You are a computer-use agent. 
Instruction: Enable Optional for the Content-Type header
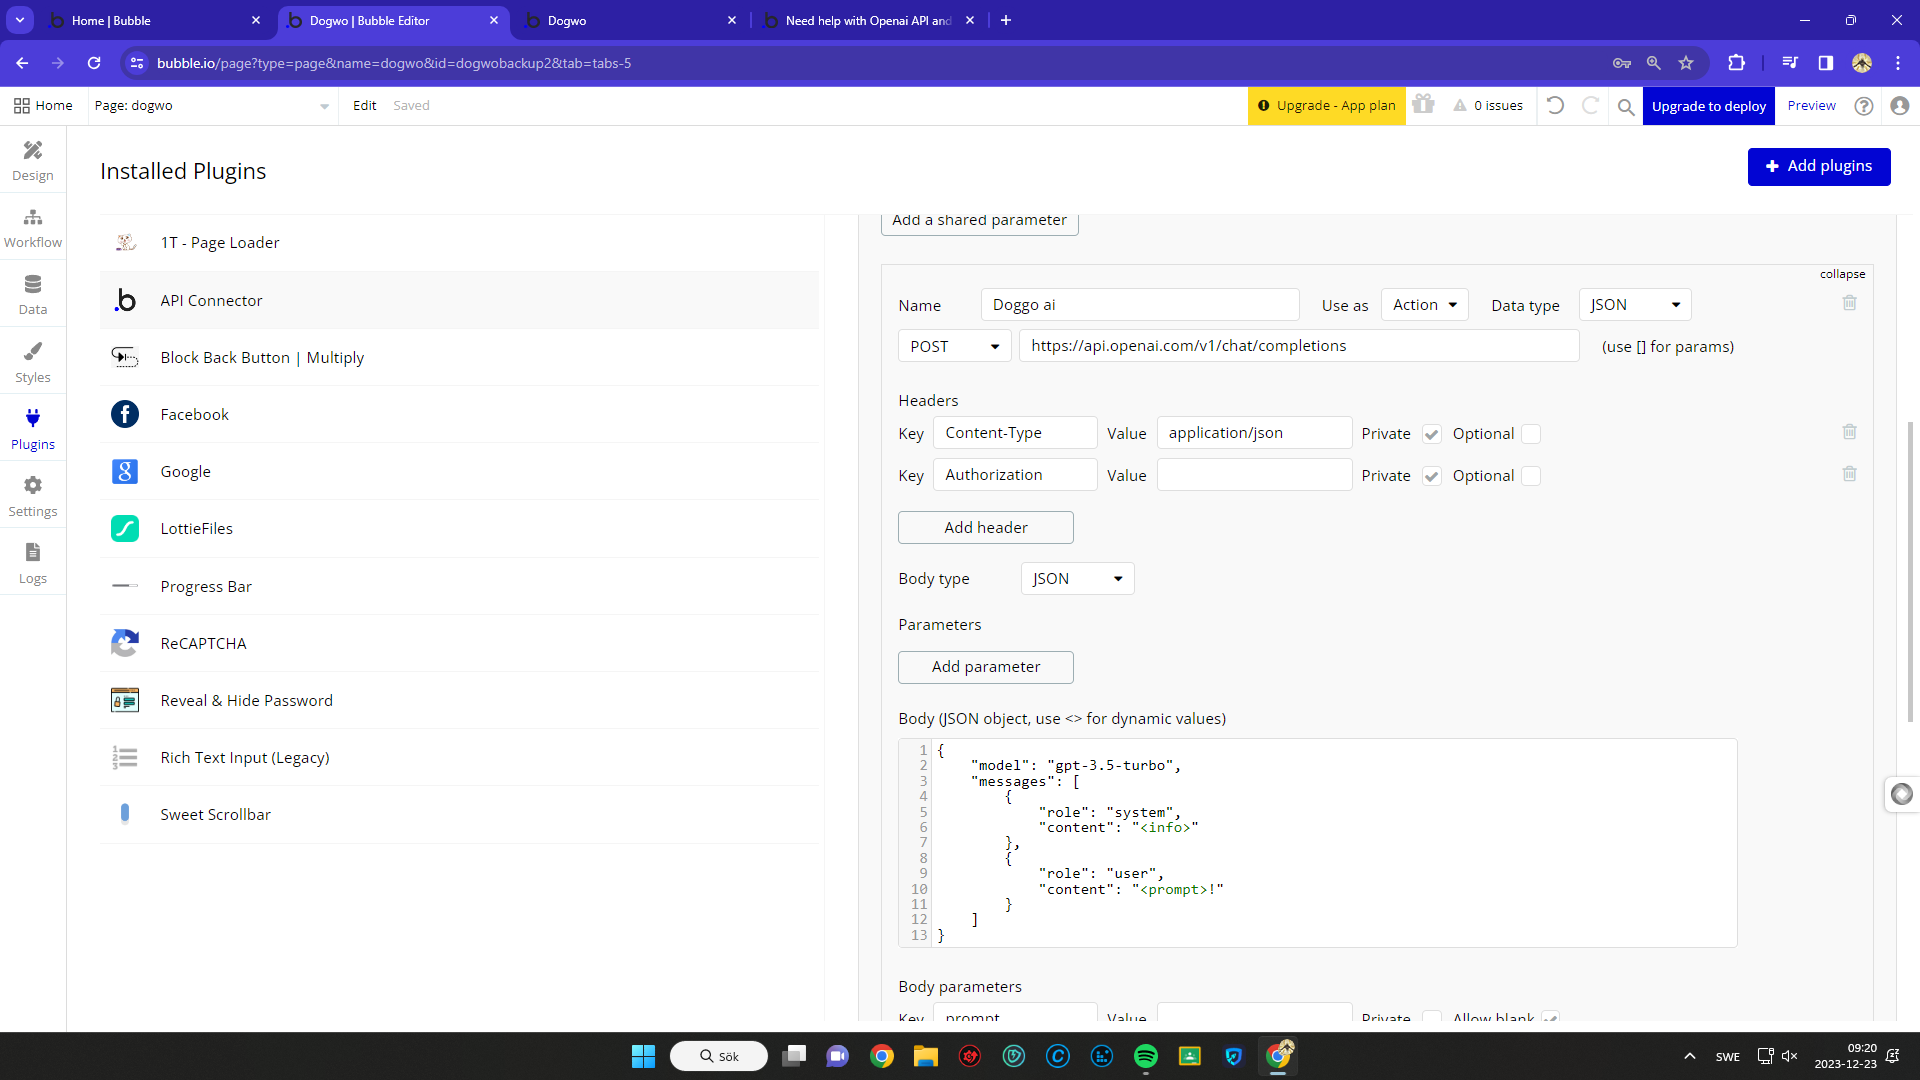point(1532,433)
